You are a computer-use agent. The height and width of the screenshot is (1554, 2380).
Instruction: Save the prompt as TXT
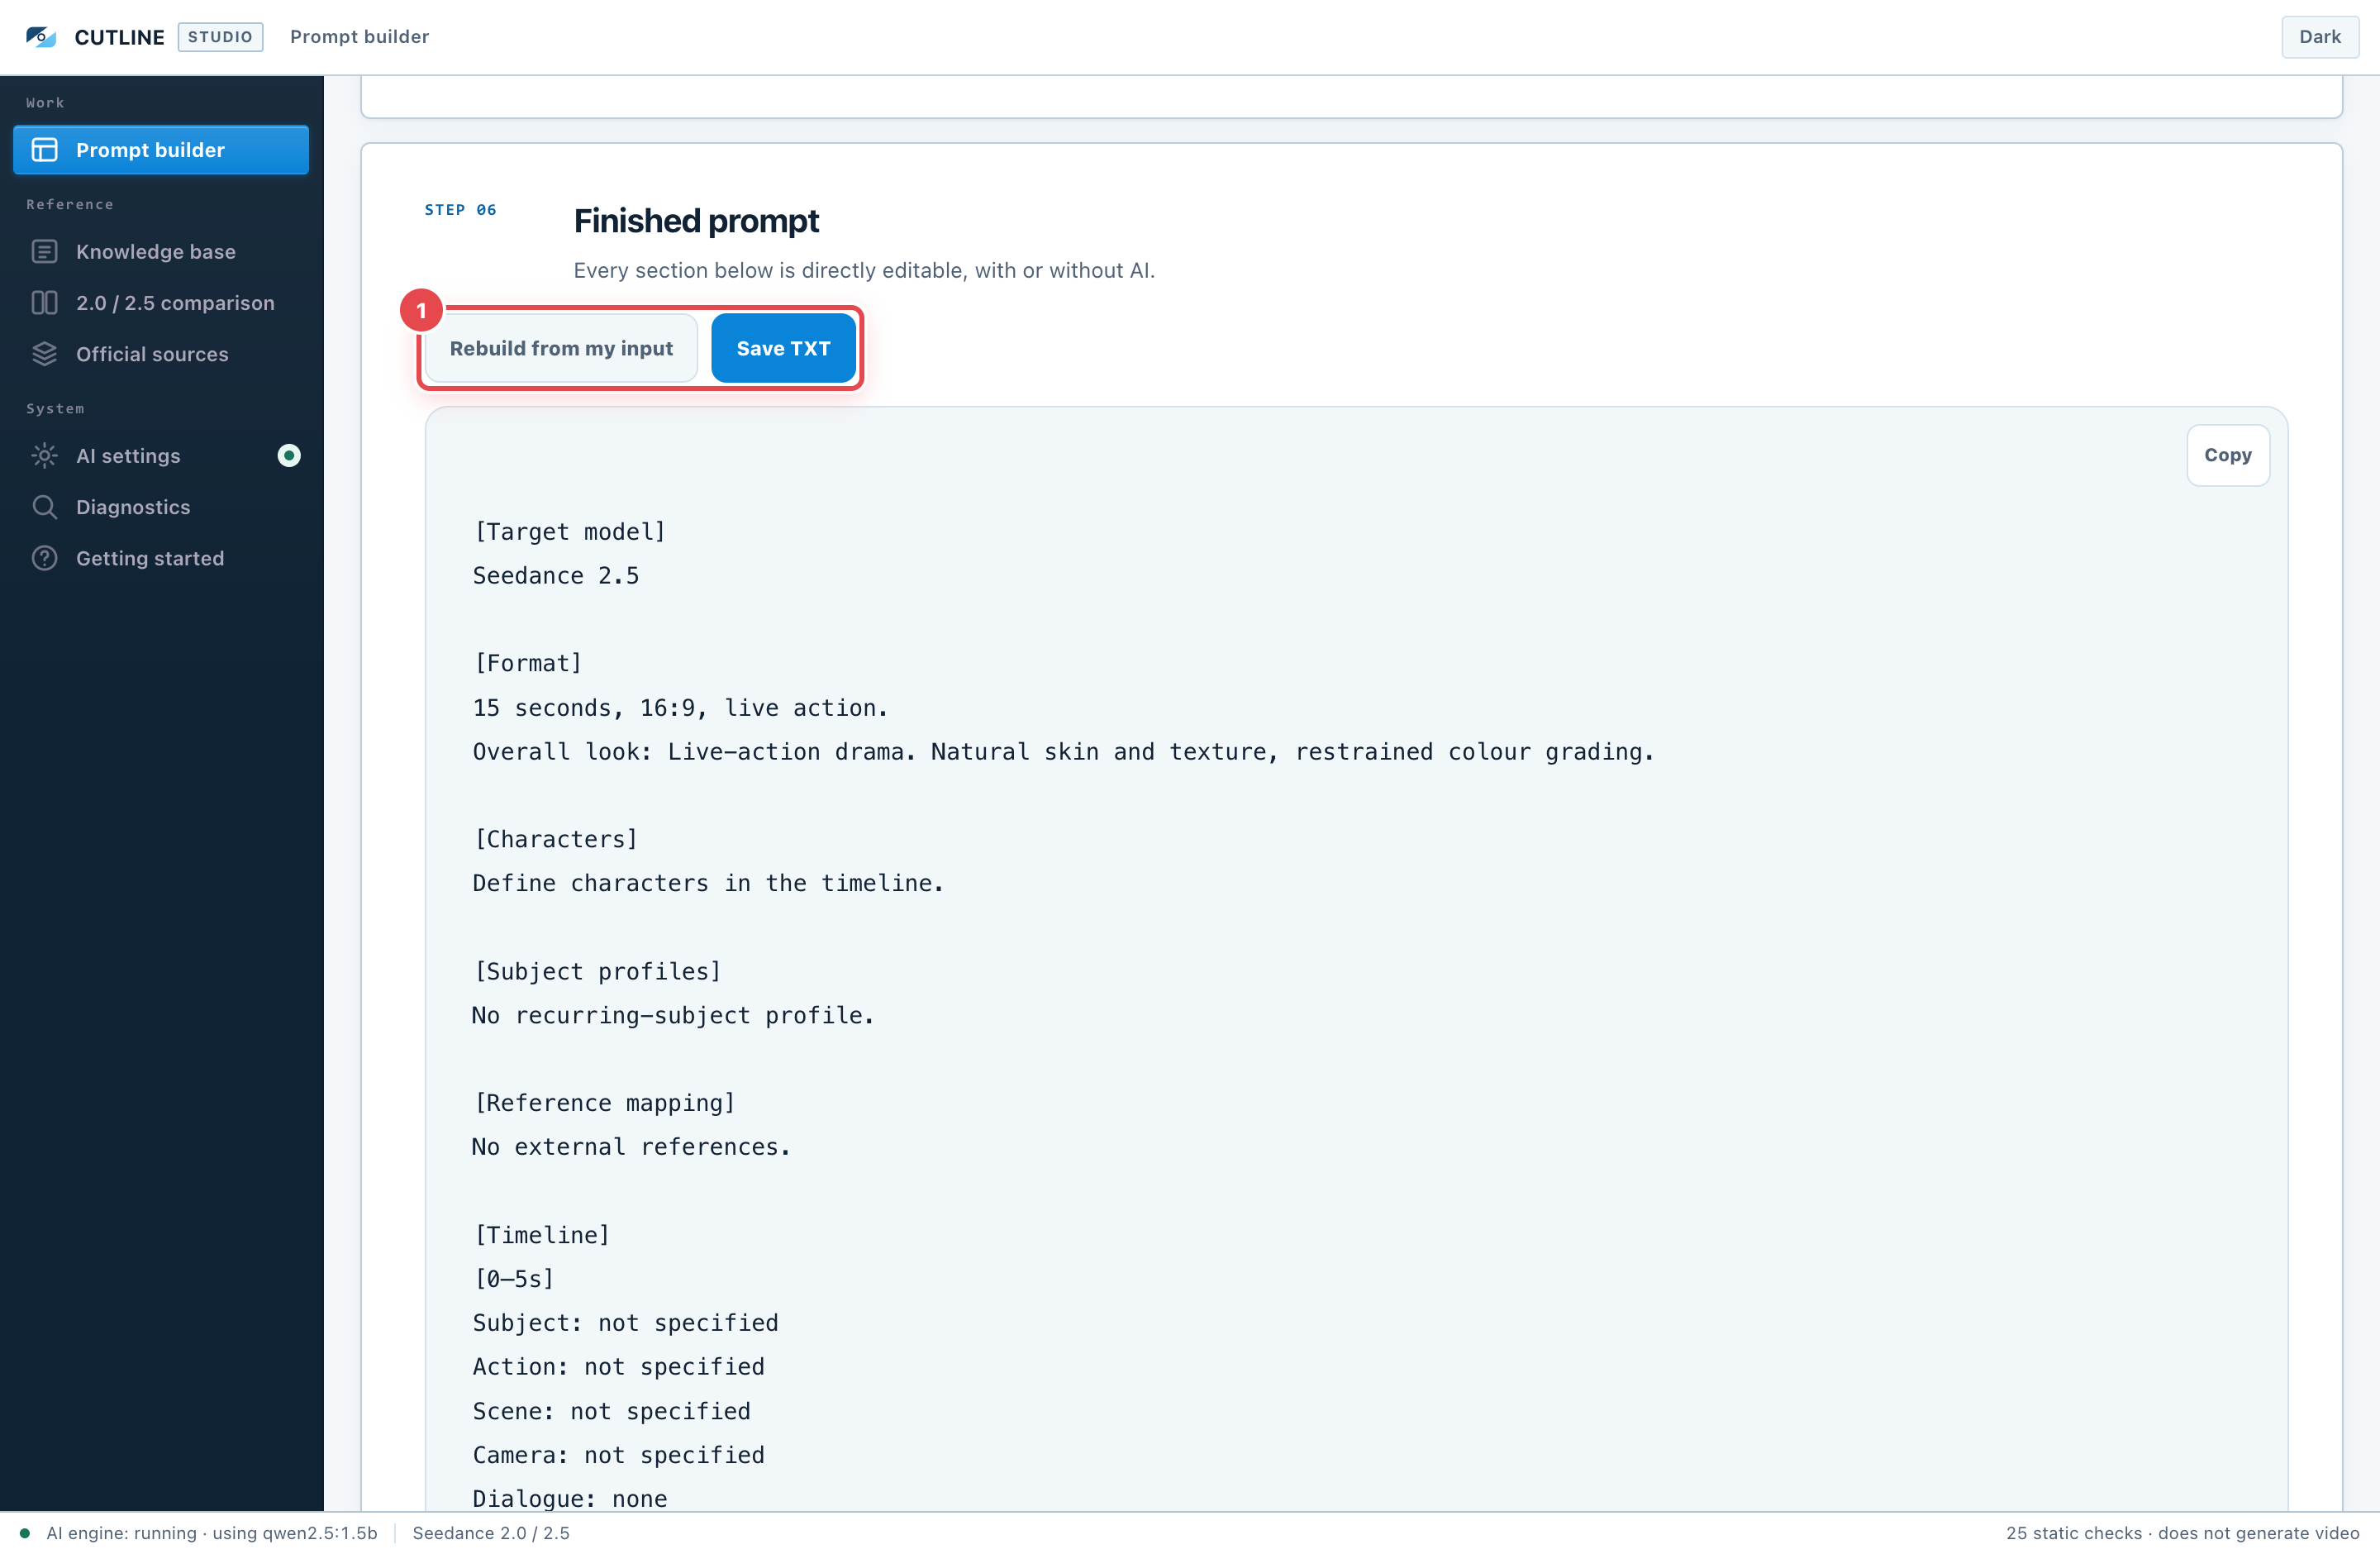783,348
